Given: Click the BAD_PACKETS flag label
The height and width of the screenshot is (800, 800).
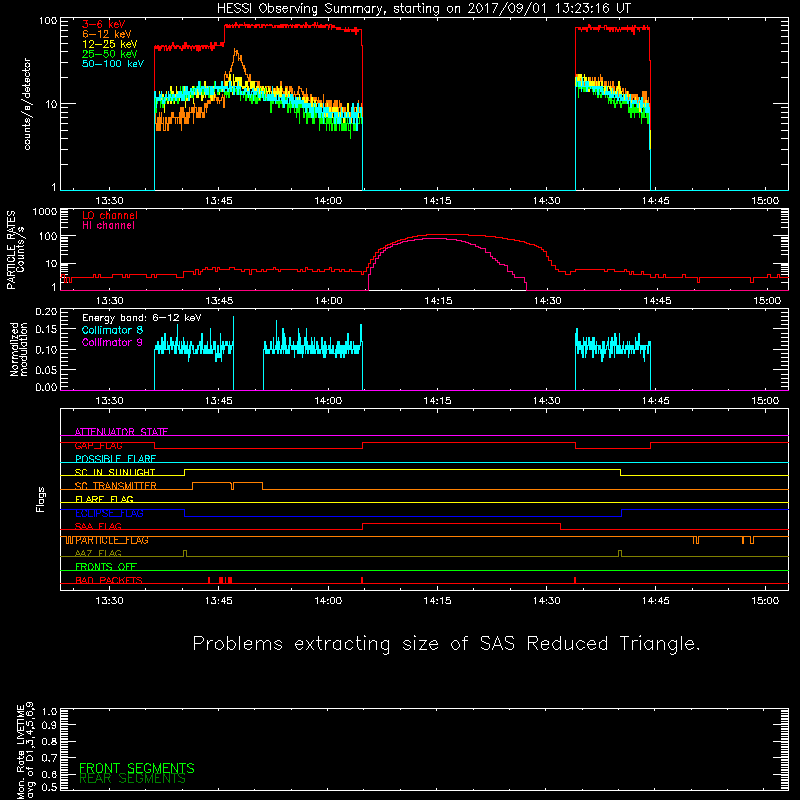Looking at the screenshot, I should point(109,581).
